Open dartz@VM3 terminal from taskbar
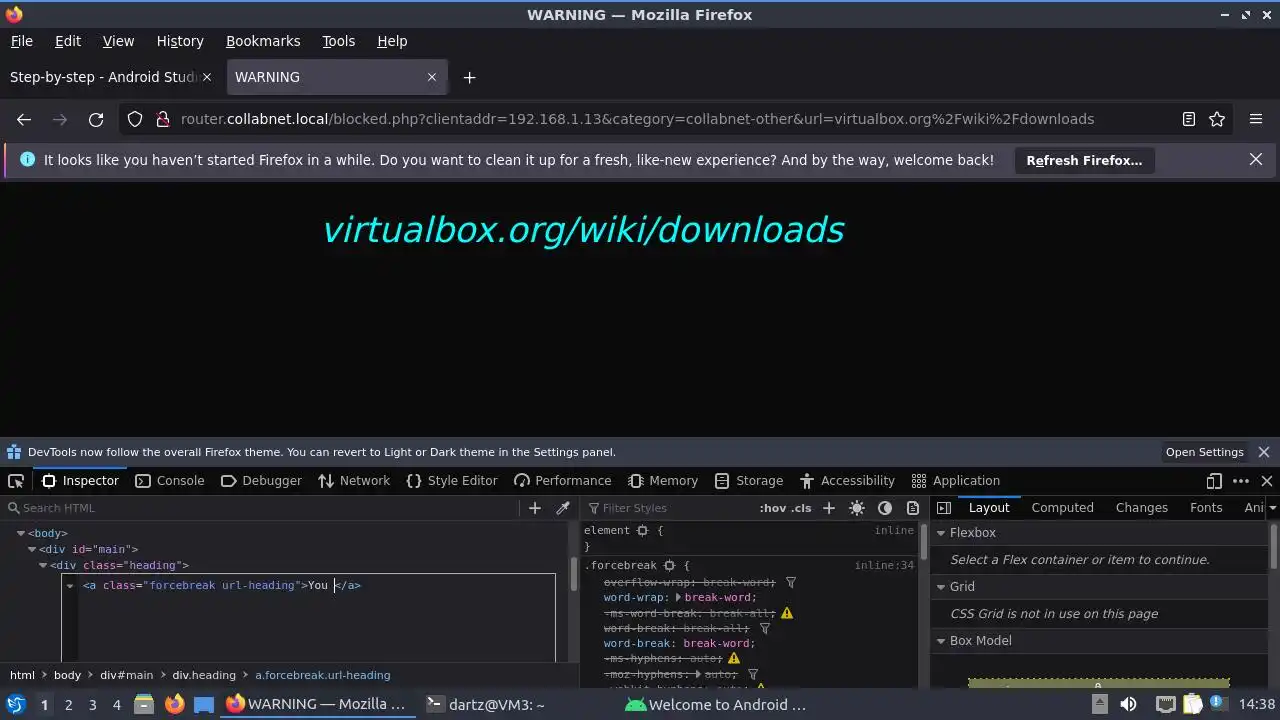1280x720 pixels. point(486,705)
